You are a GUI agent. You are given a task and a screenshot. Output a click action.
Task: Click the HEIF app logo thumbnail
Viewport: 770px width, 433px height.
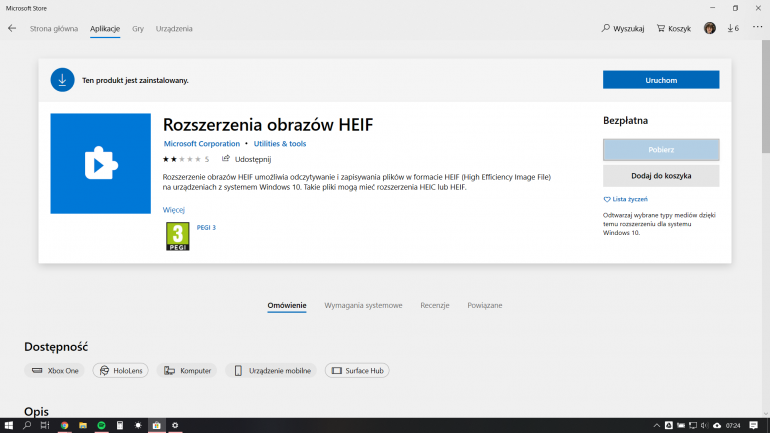(101, 163)
